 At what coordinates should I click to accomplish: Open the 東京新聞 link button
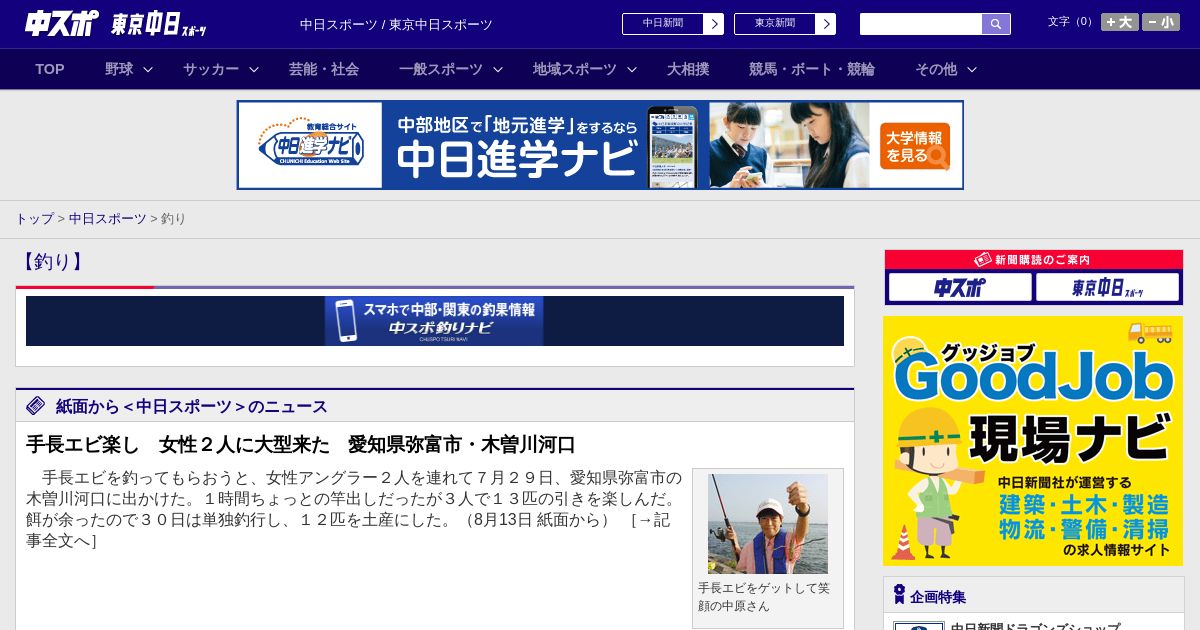(x=774, y=24)
